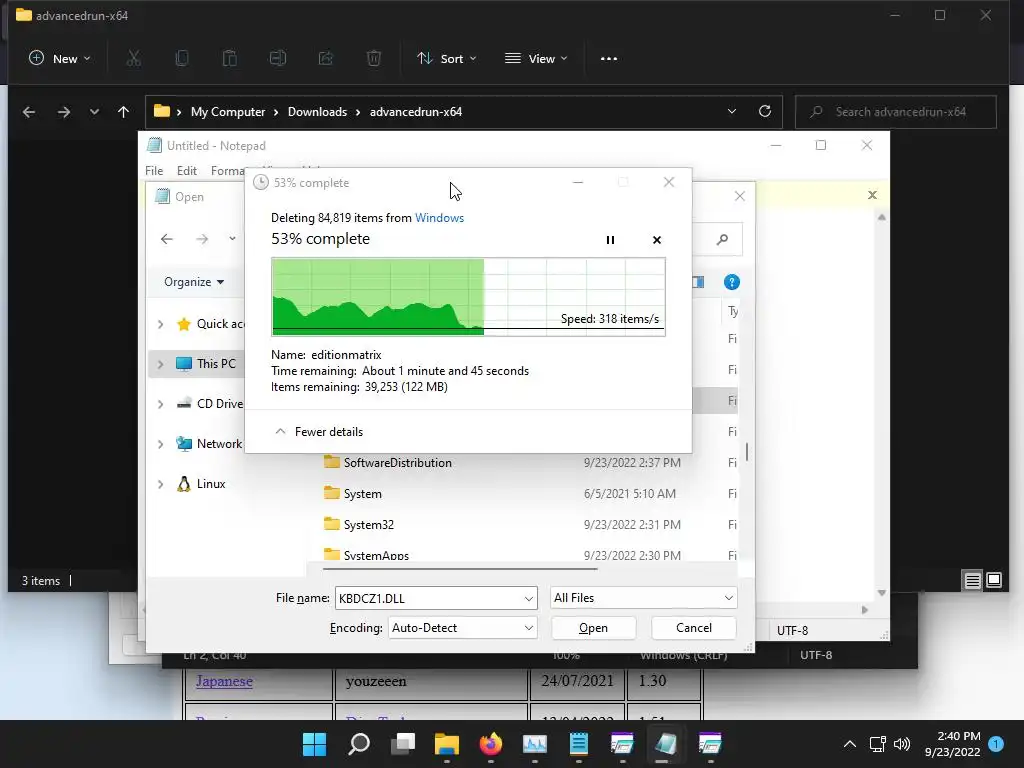
Task: Open Task View from taskbar
Action: click(403, 744)
